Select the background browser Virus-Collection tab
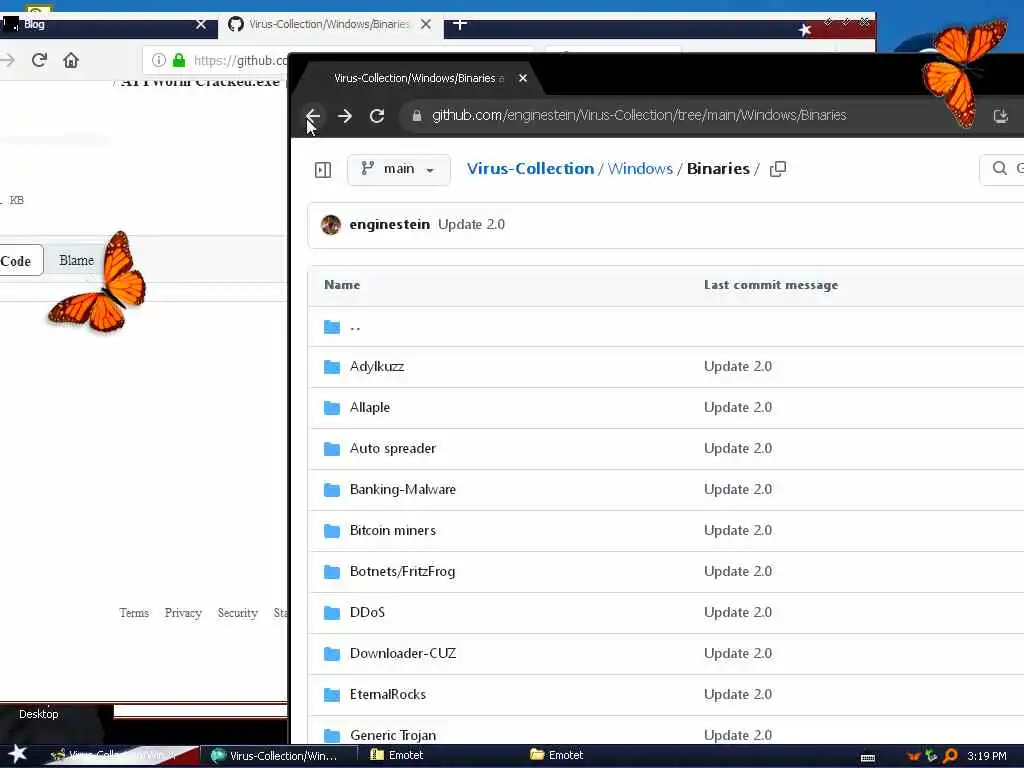1024x768 pixels. tap(328, 25)
